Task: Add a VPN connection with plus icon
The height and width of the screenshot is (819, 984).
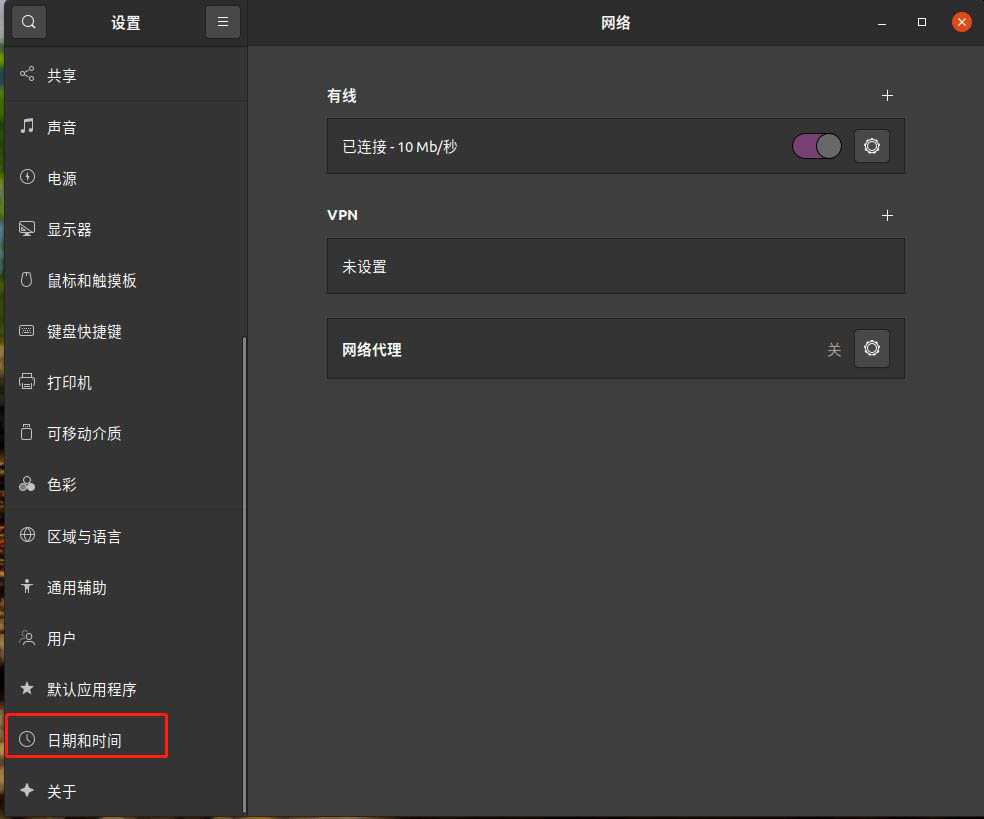Action: click(x=887, y=215)
